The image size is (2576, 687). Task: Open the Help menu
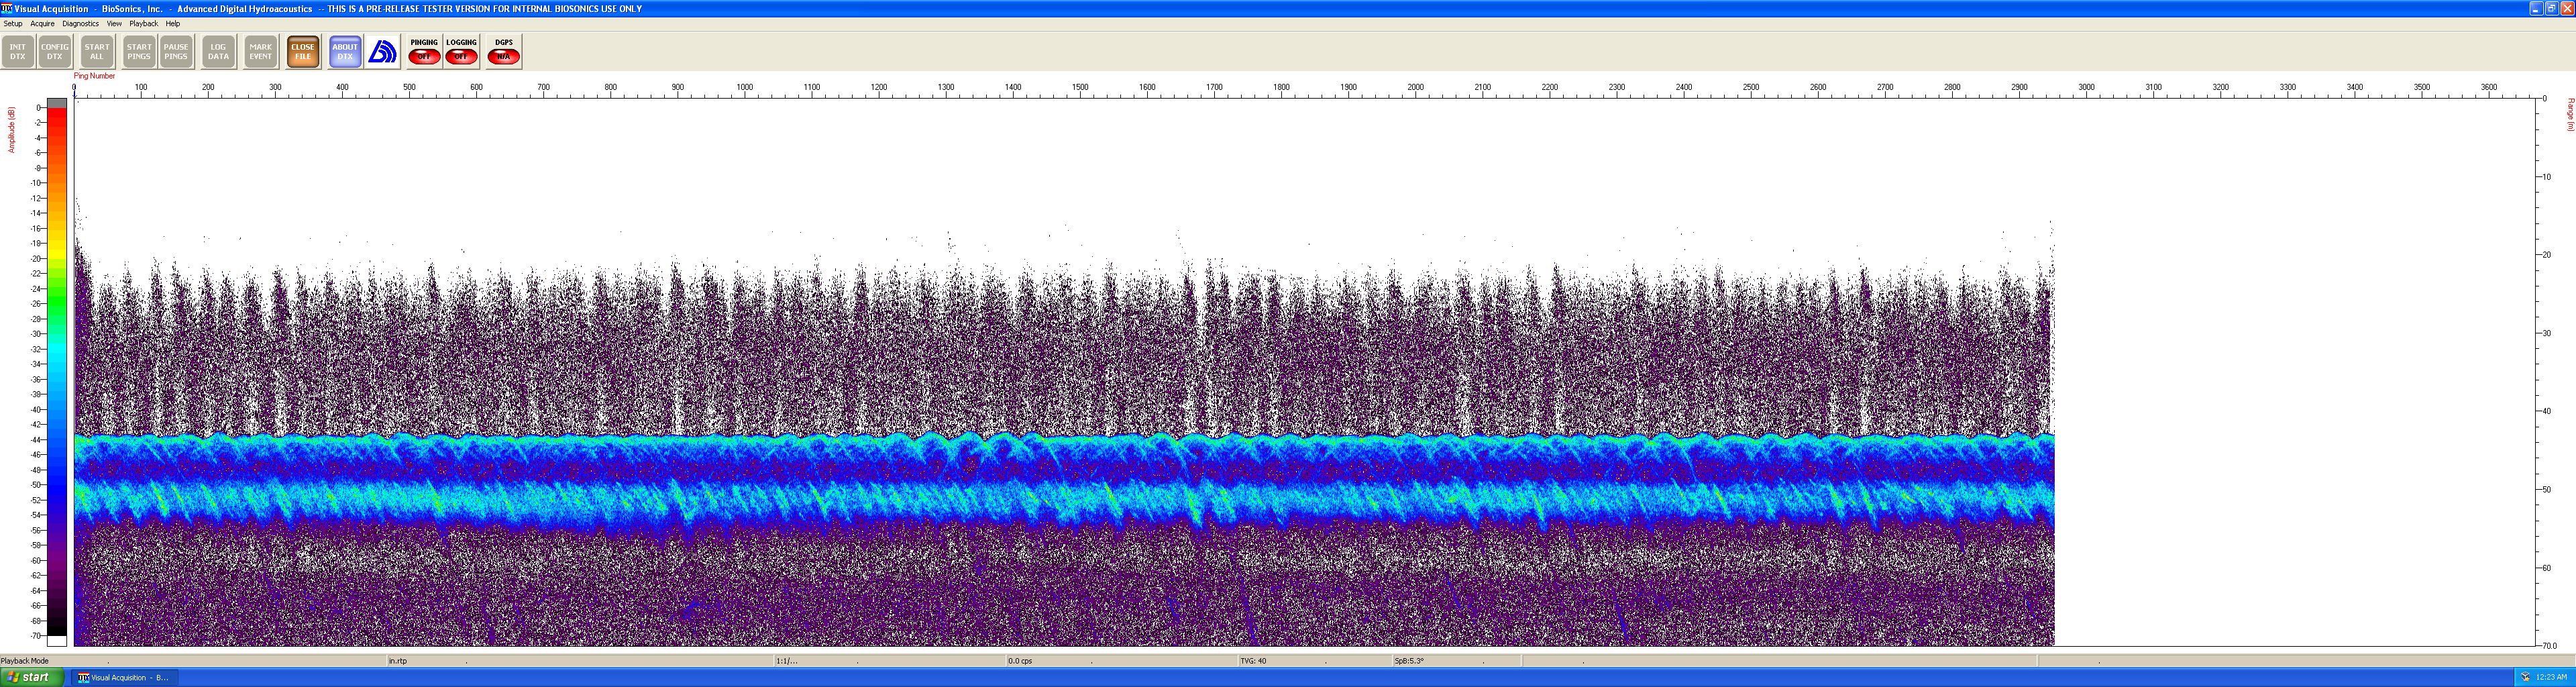[x=173, y=24]
